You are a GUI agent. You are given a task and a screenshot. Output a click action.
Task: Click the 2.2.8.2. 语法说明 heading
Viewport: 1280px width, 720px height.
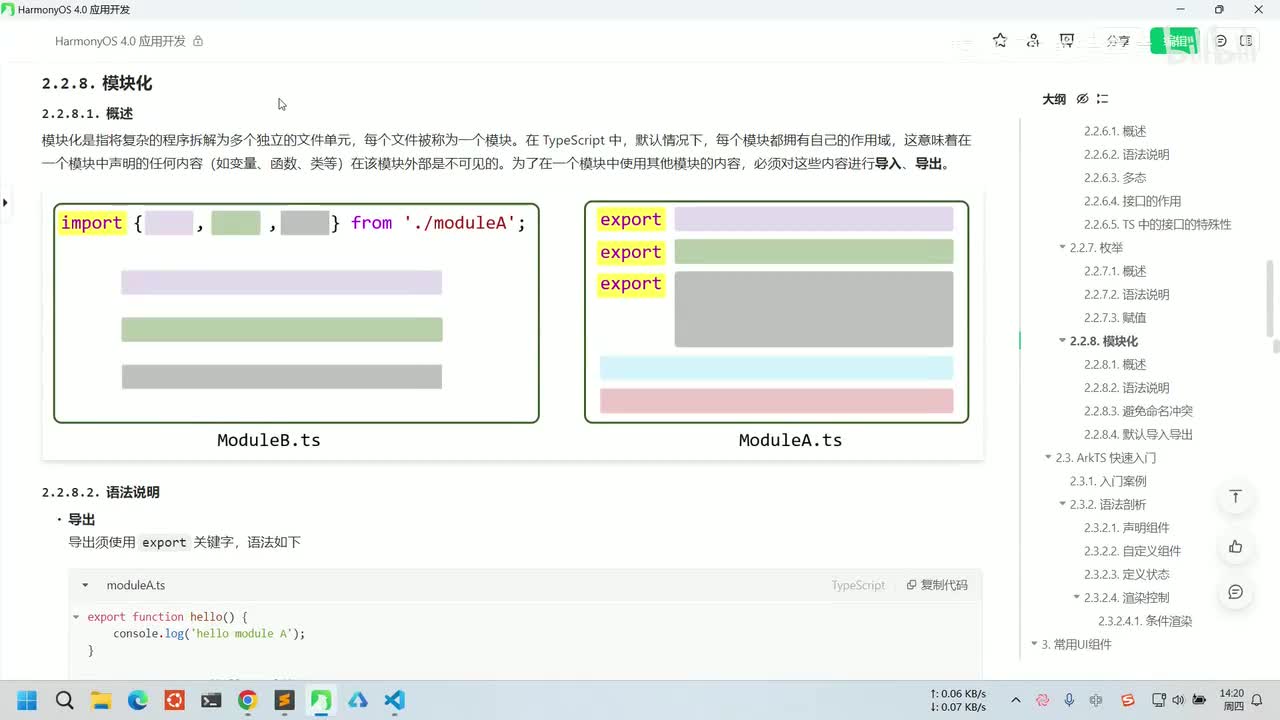point(100,492)
